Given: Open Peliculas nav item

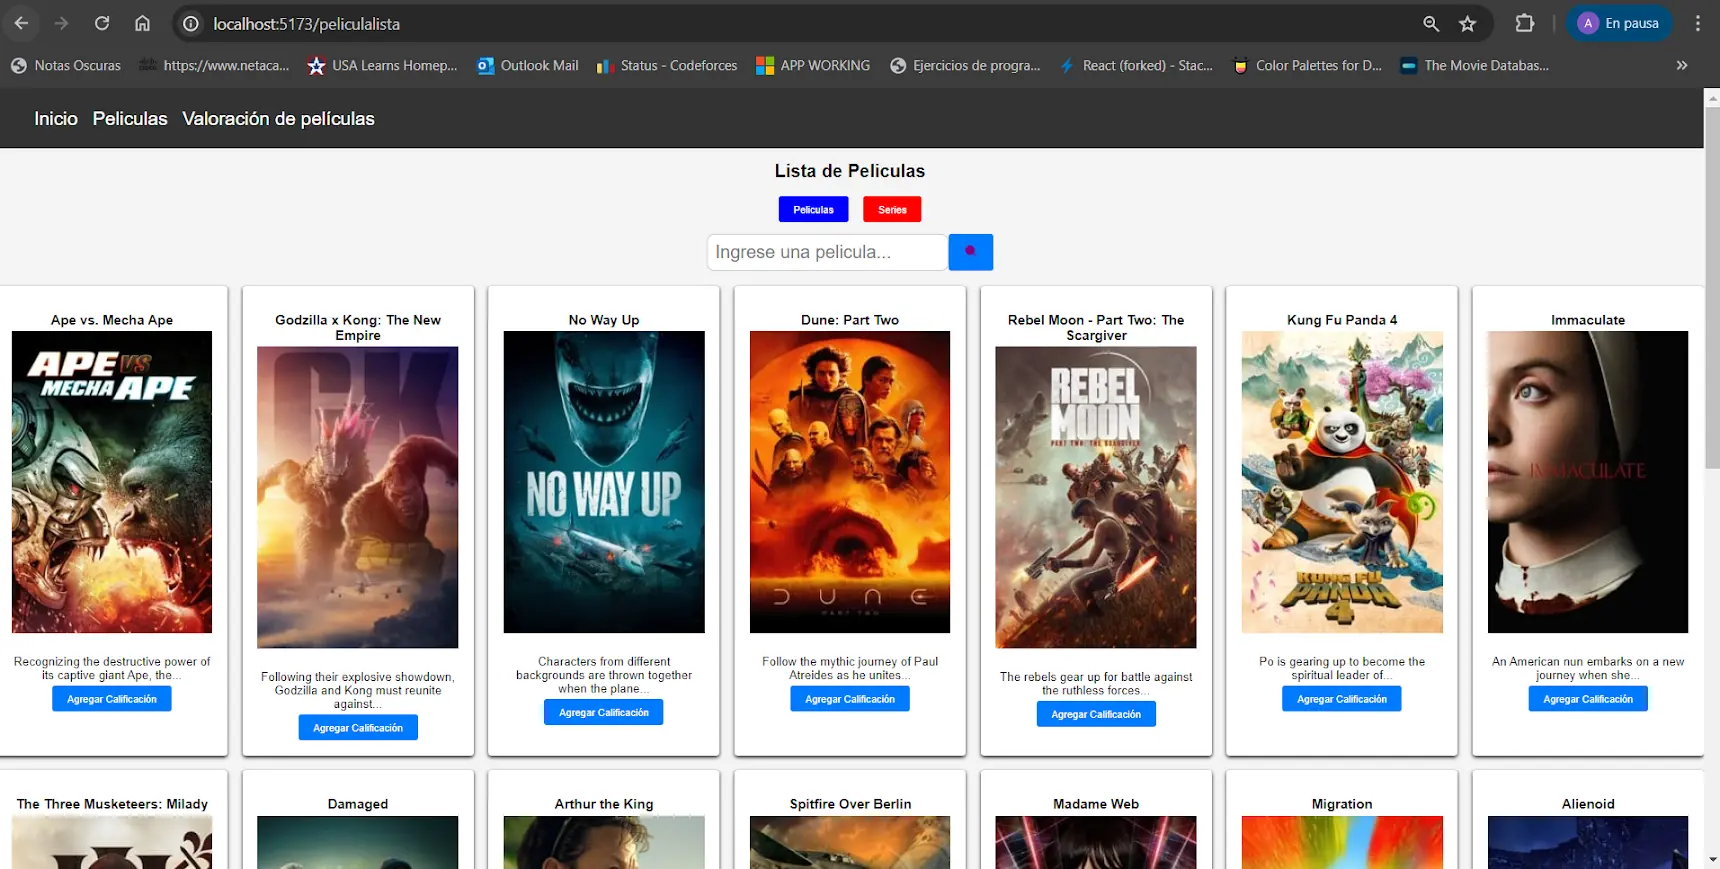Looking at the screenshot, I should tap(130, 119).
